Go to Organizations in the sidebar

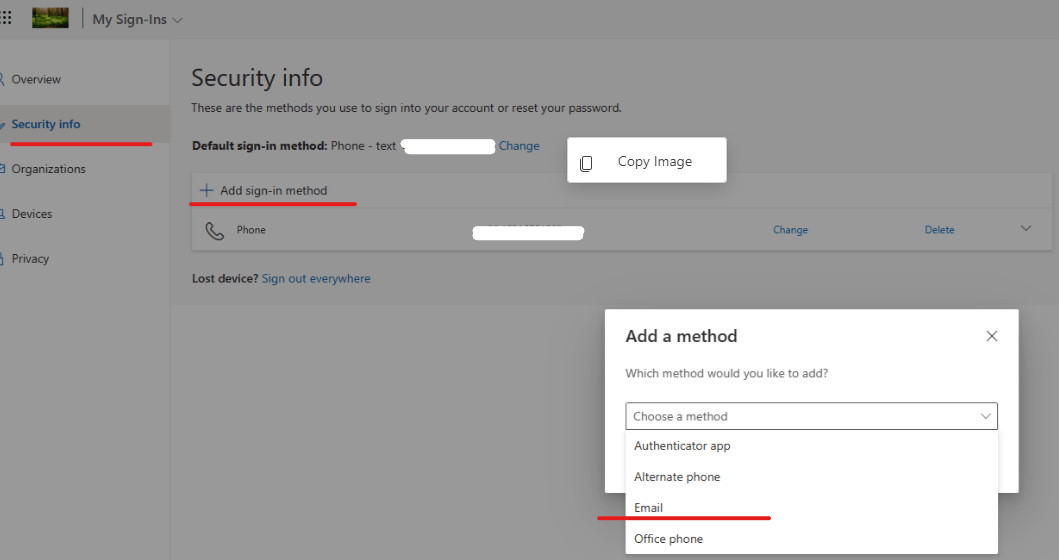click(x=48, y=169)
